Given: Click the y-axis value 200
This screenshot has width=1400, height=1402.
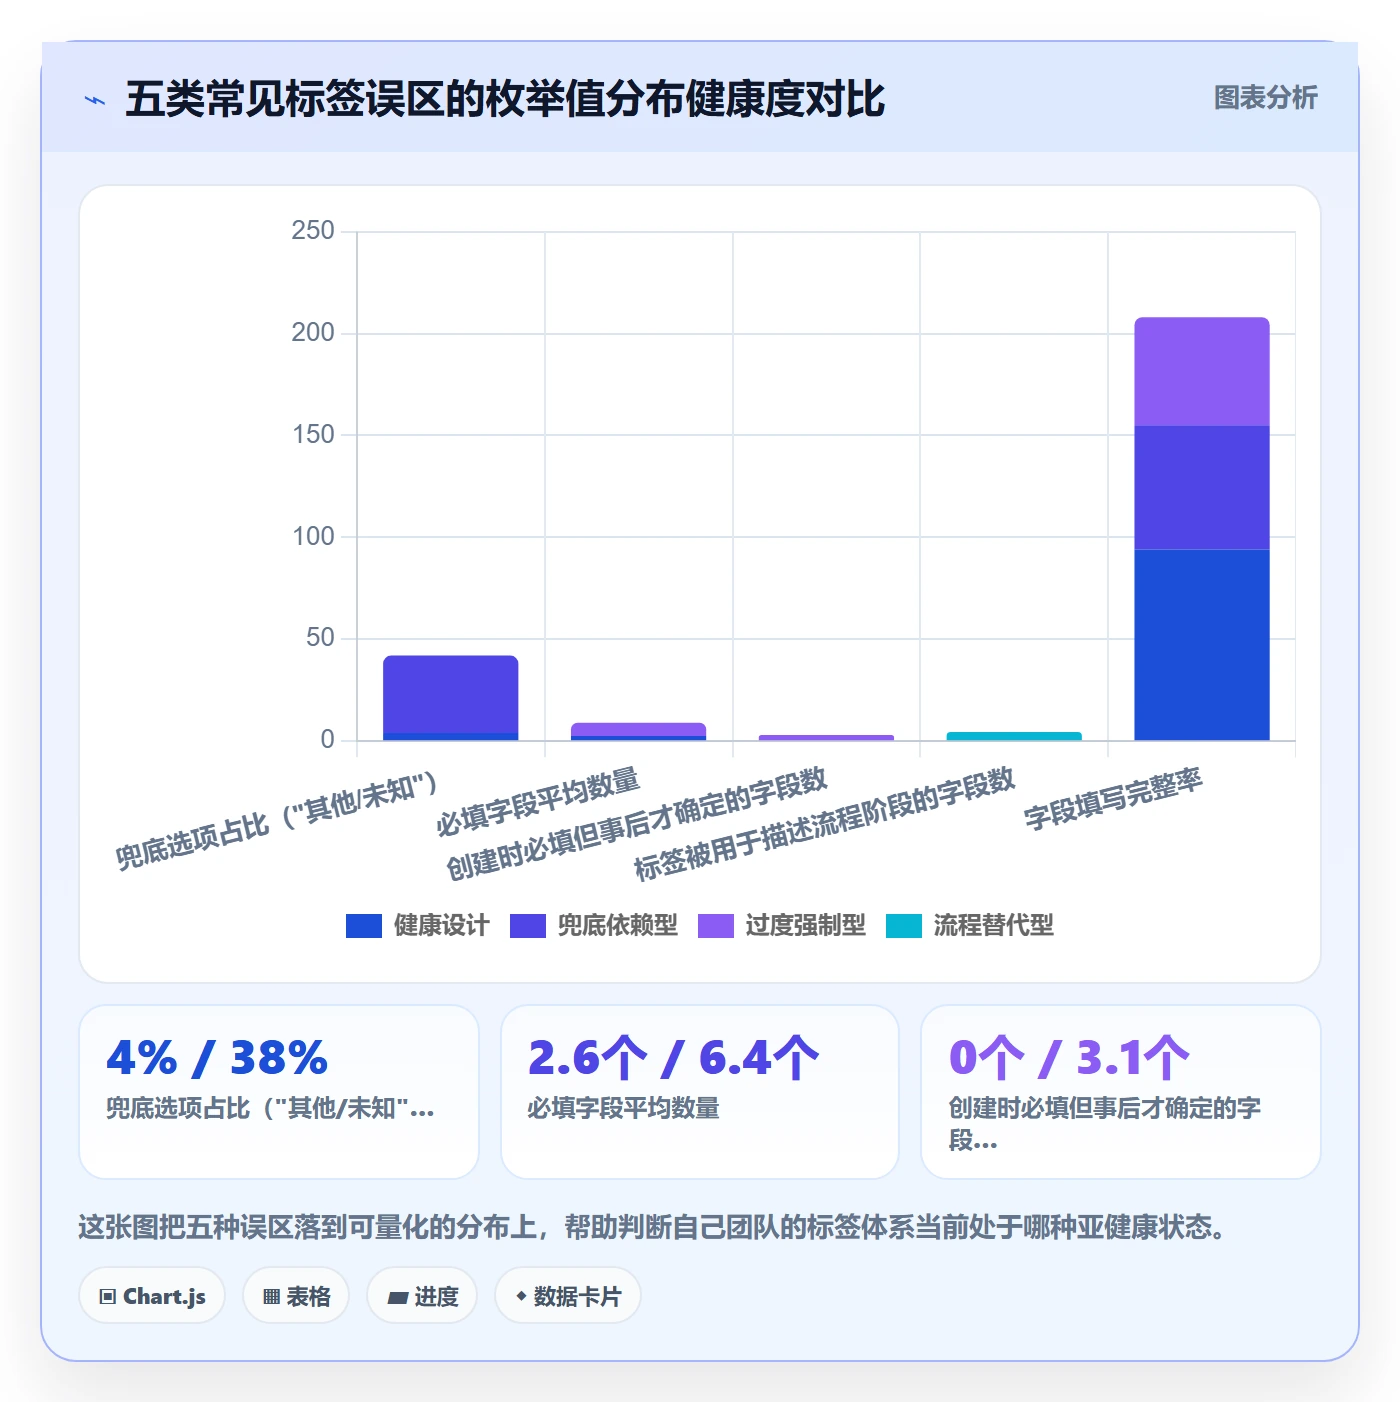Looking at the screenshot, I should tap(313, 333).
